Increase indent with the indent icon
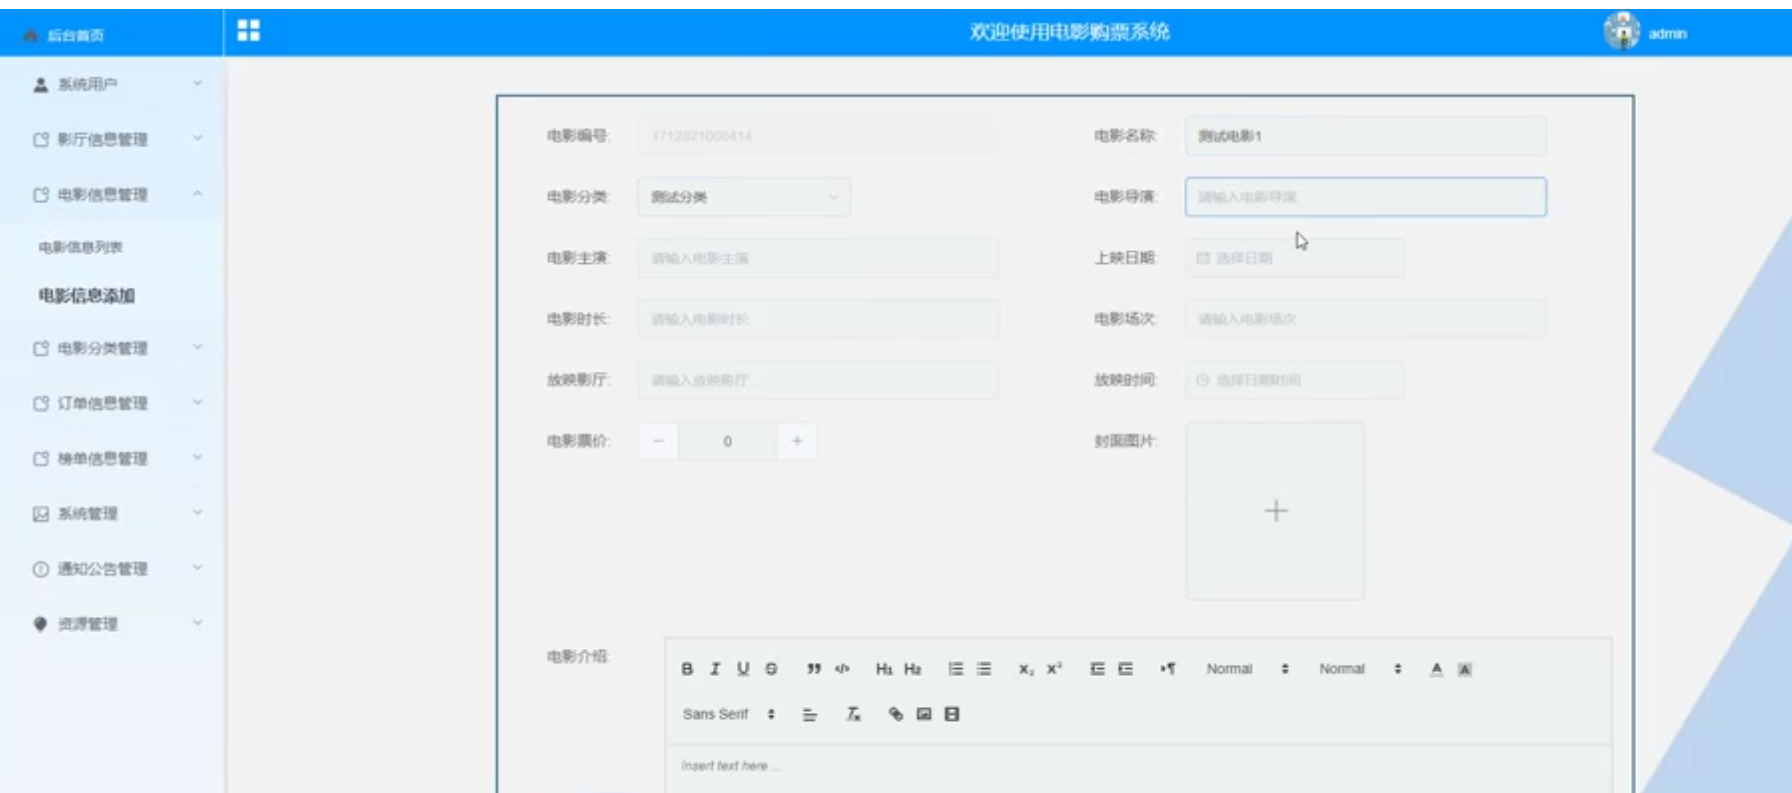 point(1125,669)
